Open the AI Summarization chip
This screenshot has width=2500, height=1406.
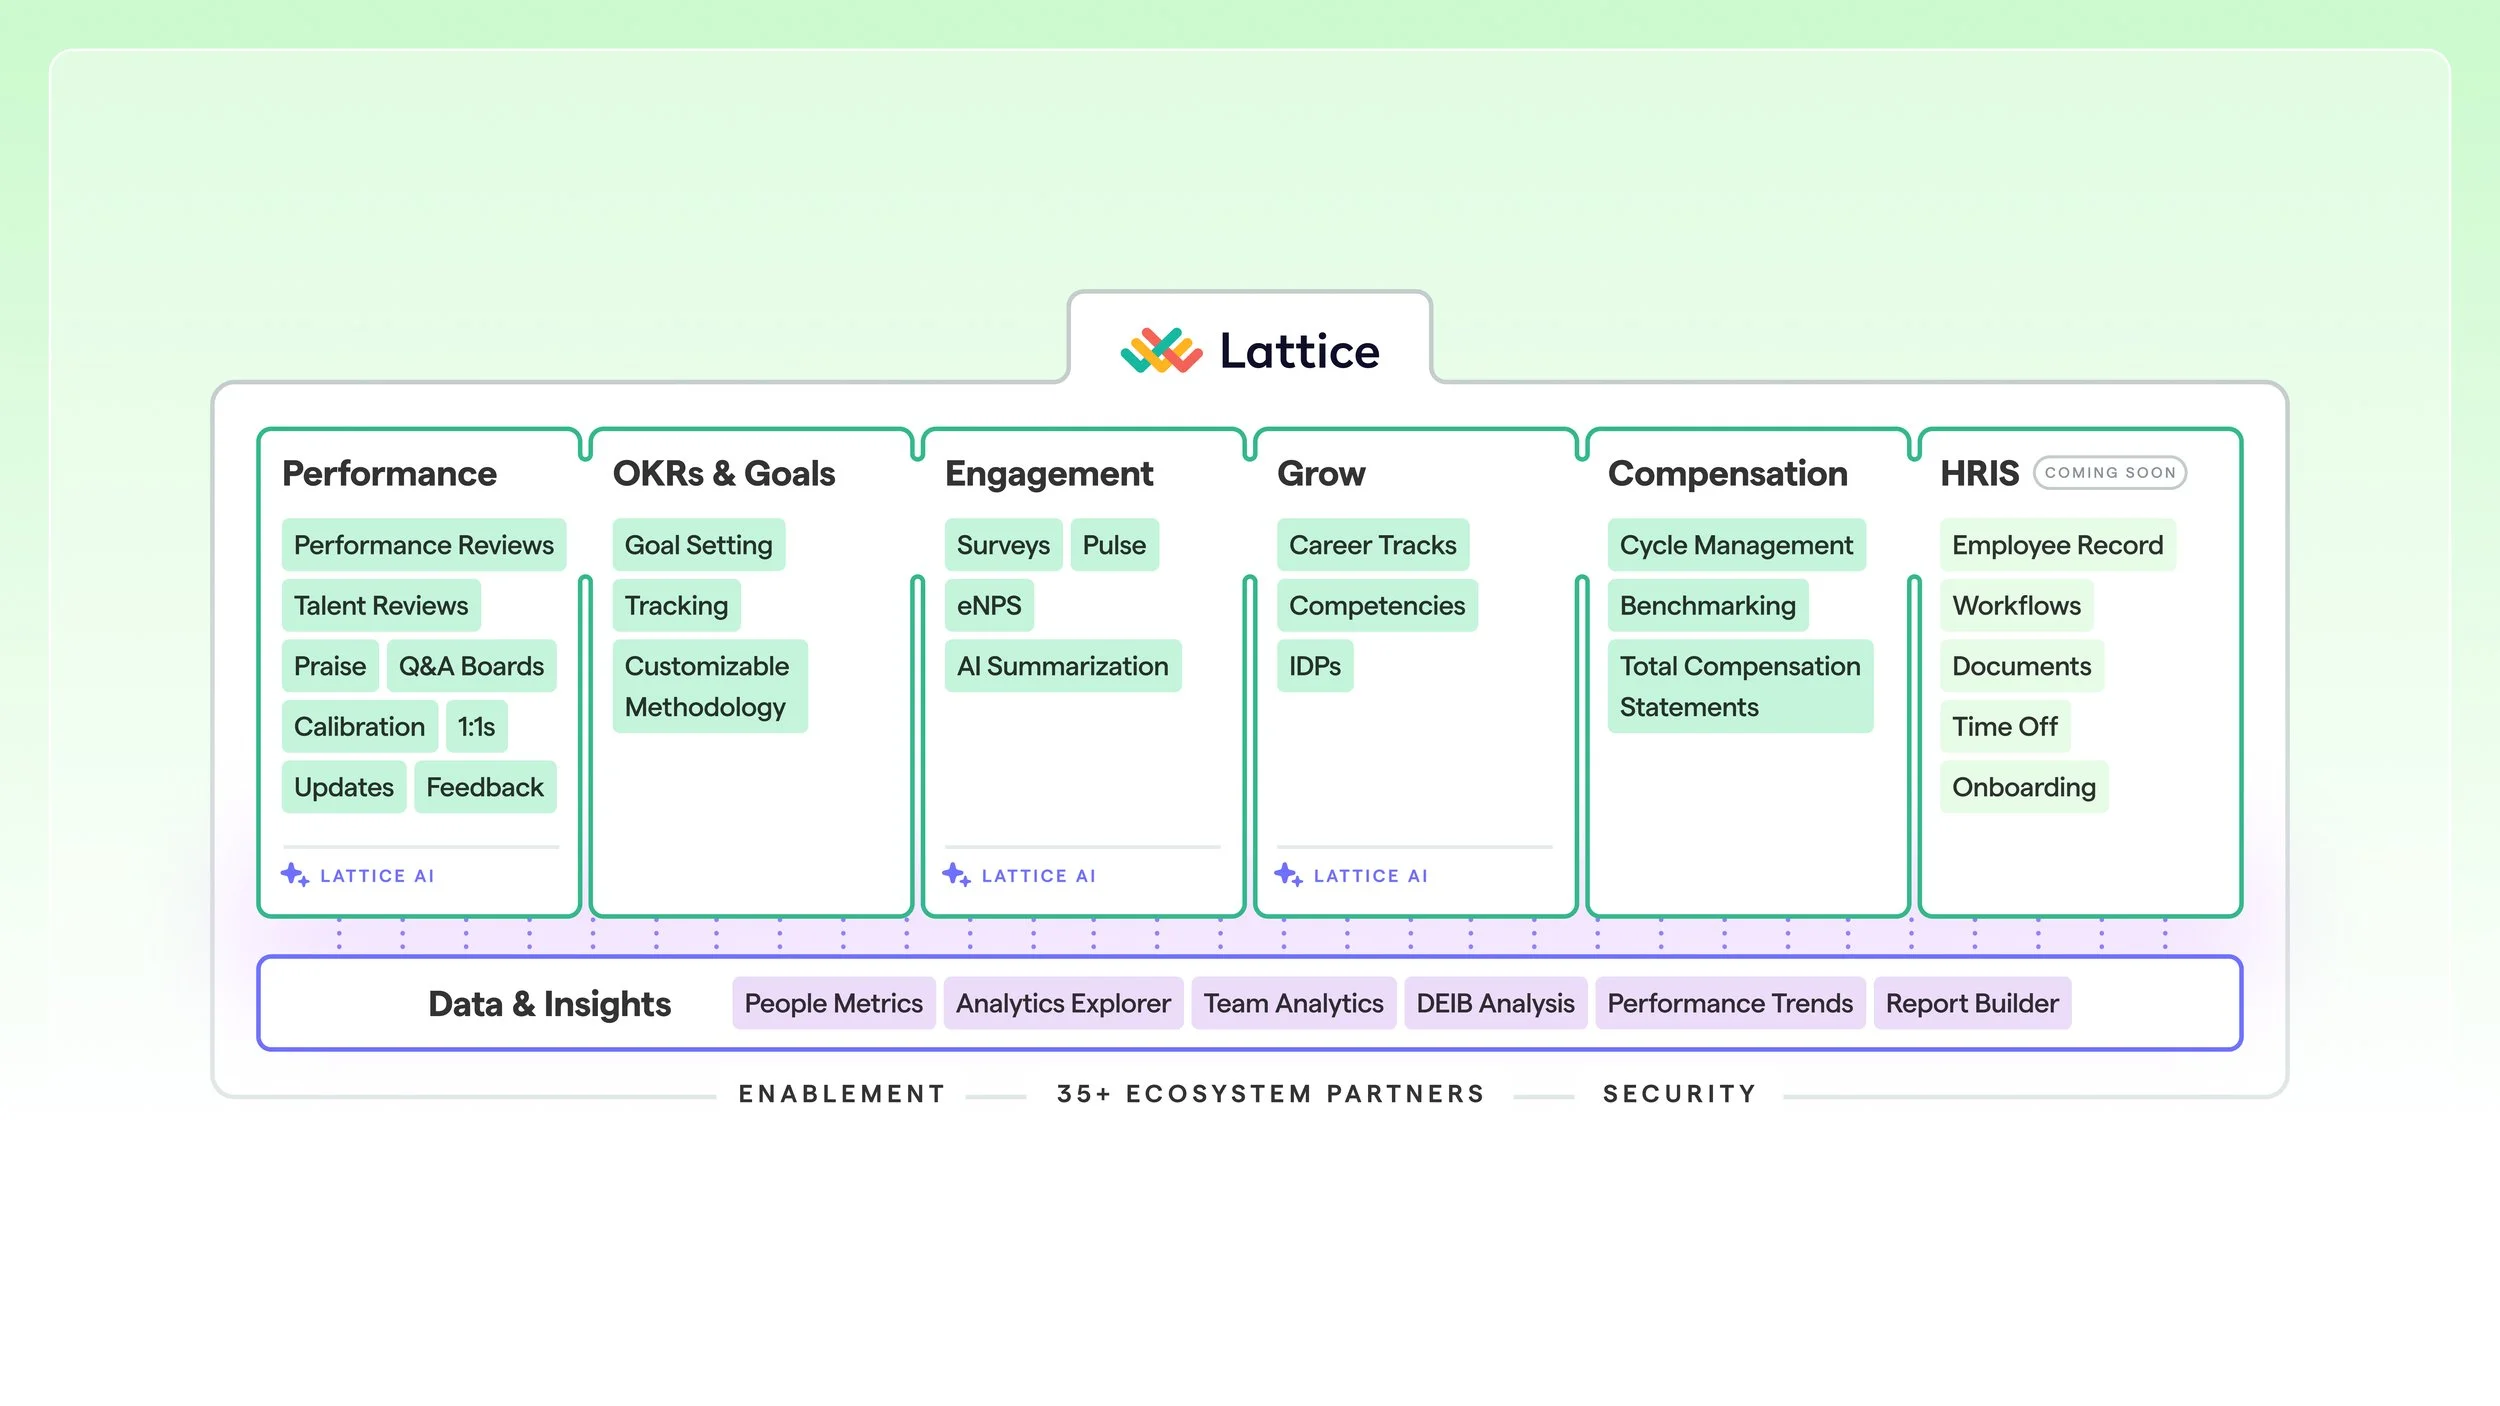[x=1062, y=666]
